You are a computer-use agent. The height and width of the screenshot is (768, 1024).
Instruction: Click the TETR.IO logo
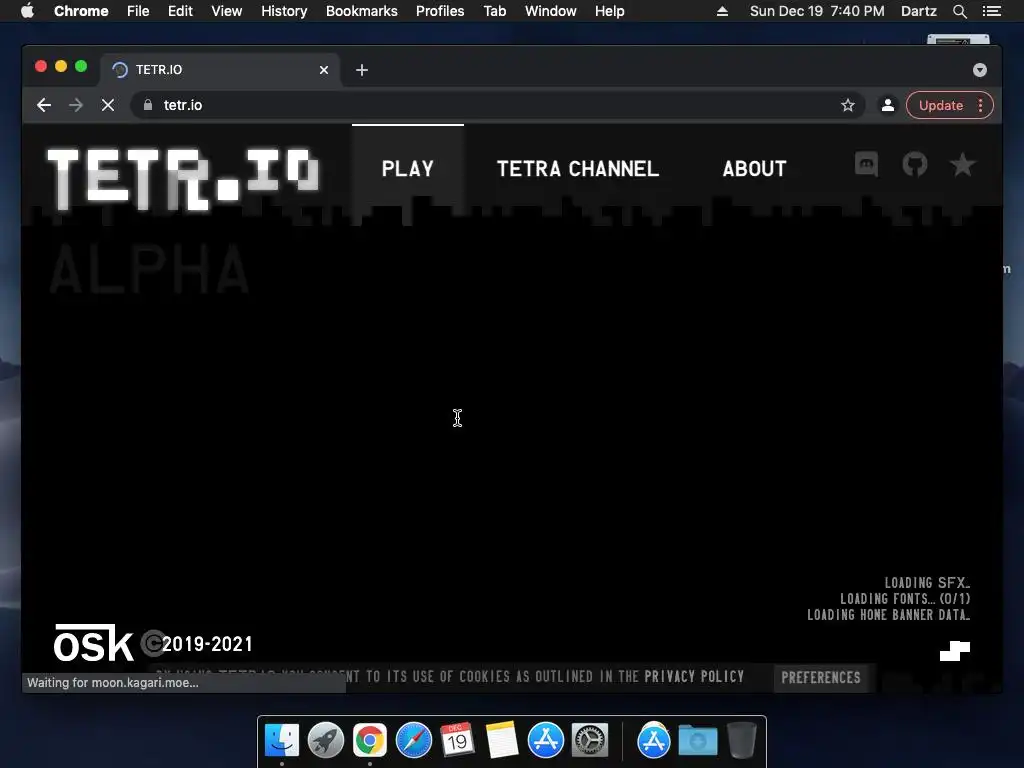click(184, 178)
